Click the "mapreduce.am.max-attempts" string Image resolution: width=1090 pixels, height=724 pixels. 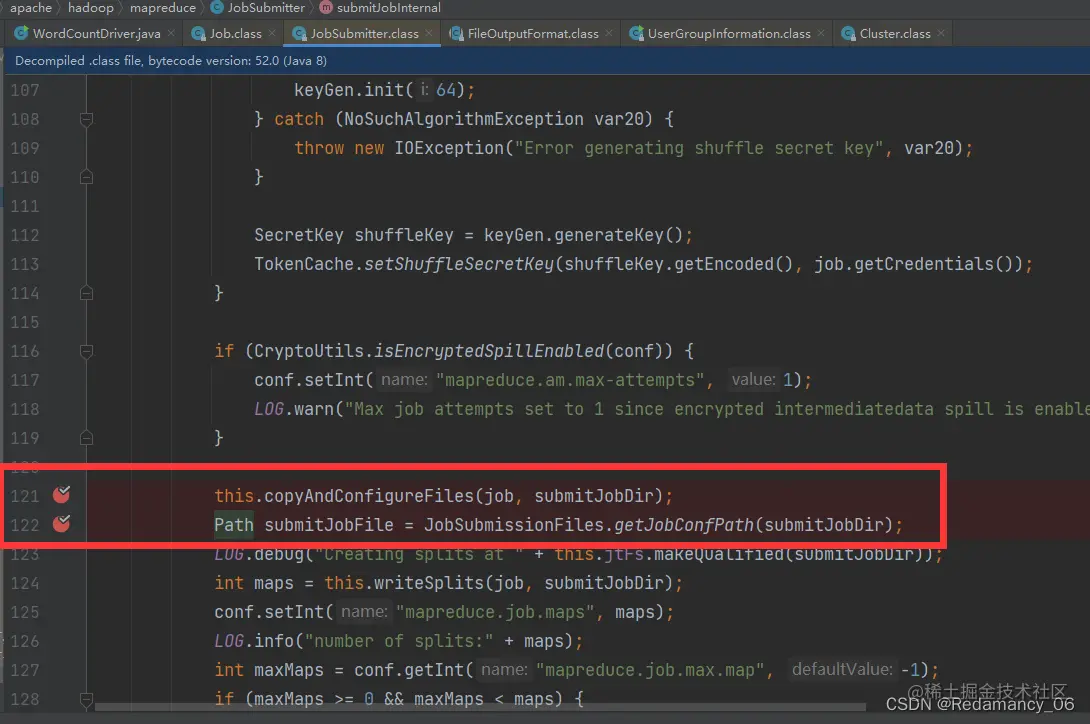click(570, 380)
